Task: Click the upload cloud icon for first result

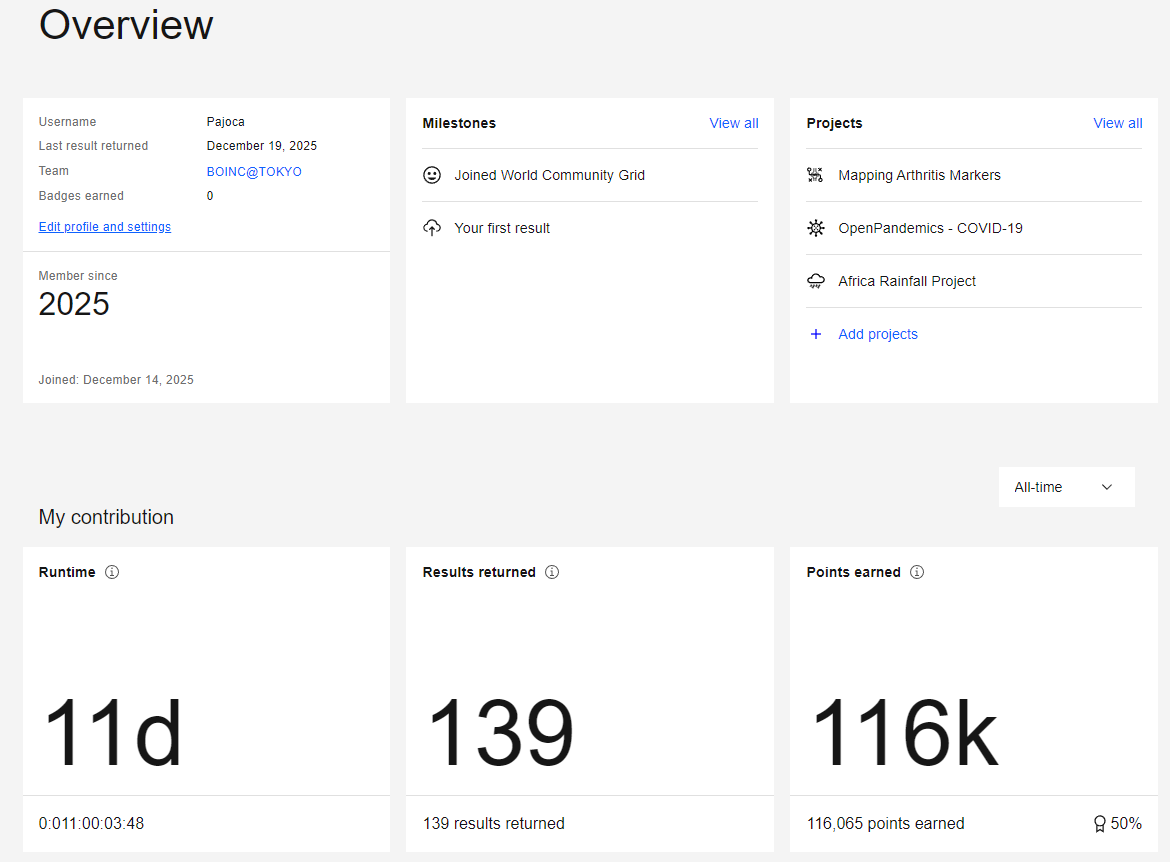Action: pos(432,228)
